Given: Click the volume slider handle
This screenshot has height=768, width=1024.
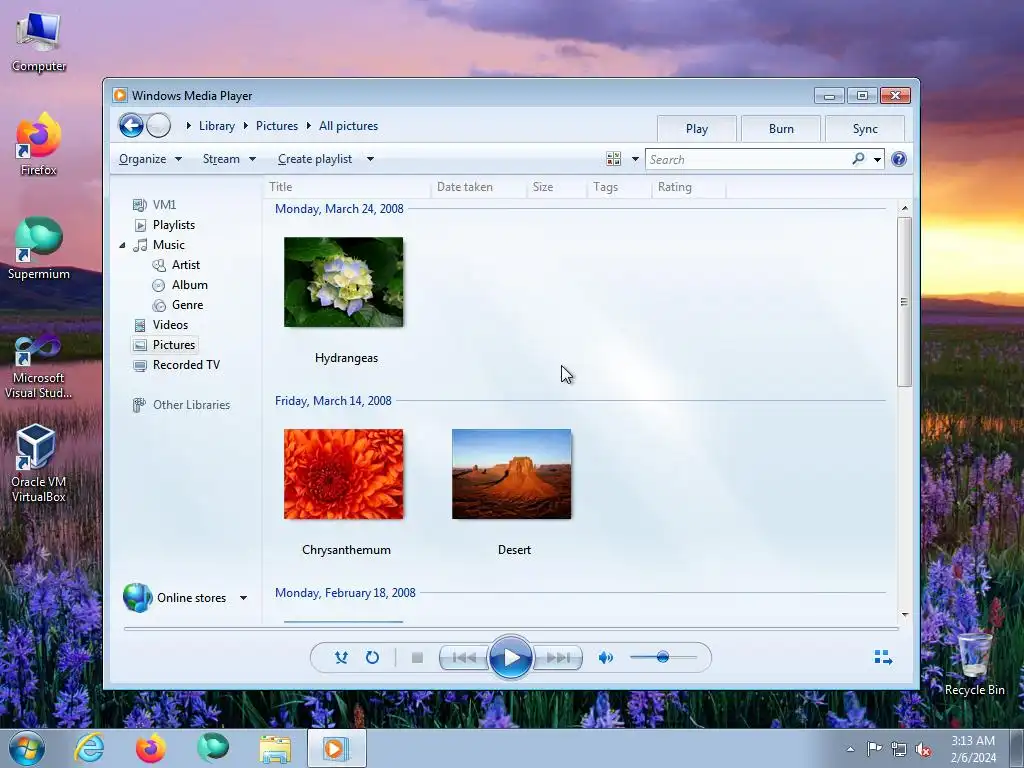Looking at the screenshot, I should click(663, 657).
